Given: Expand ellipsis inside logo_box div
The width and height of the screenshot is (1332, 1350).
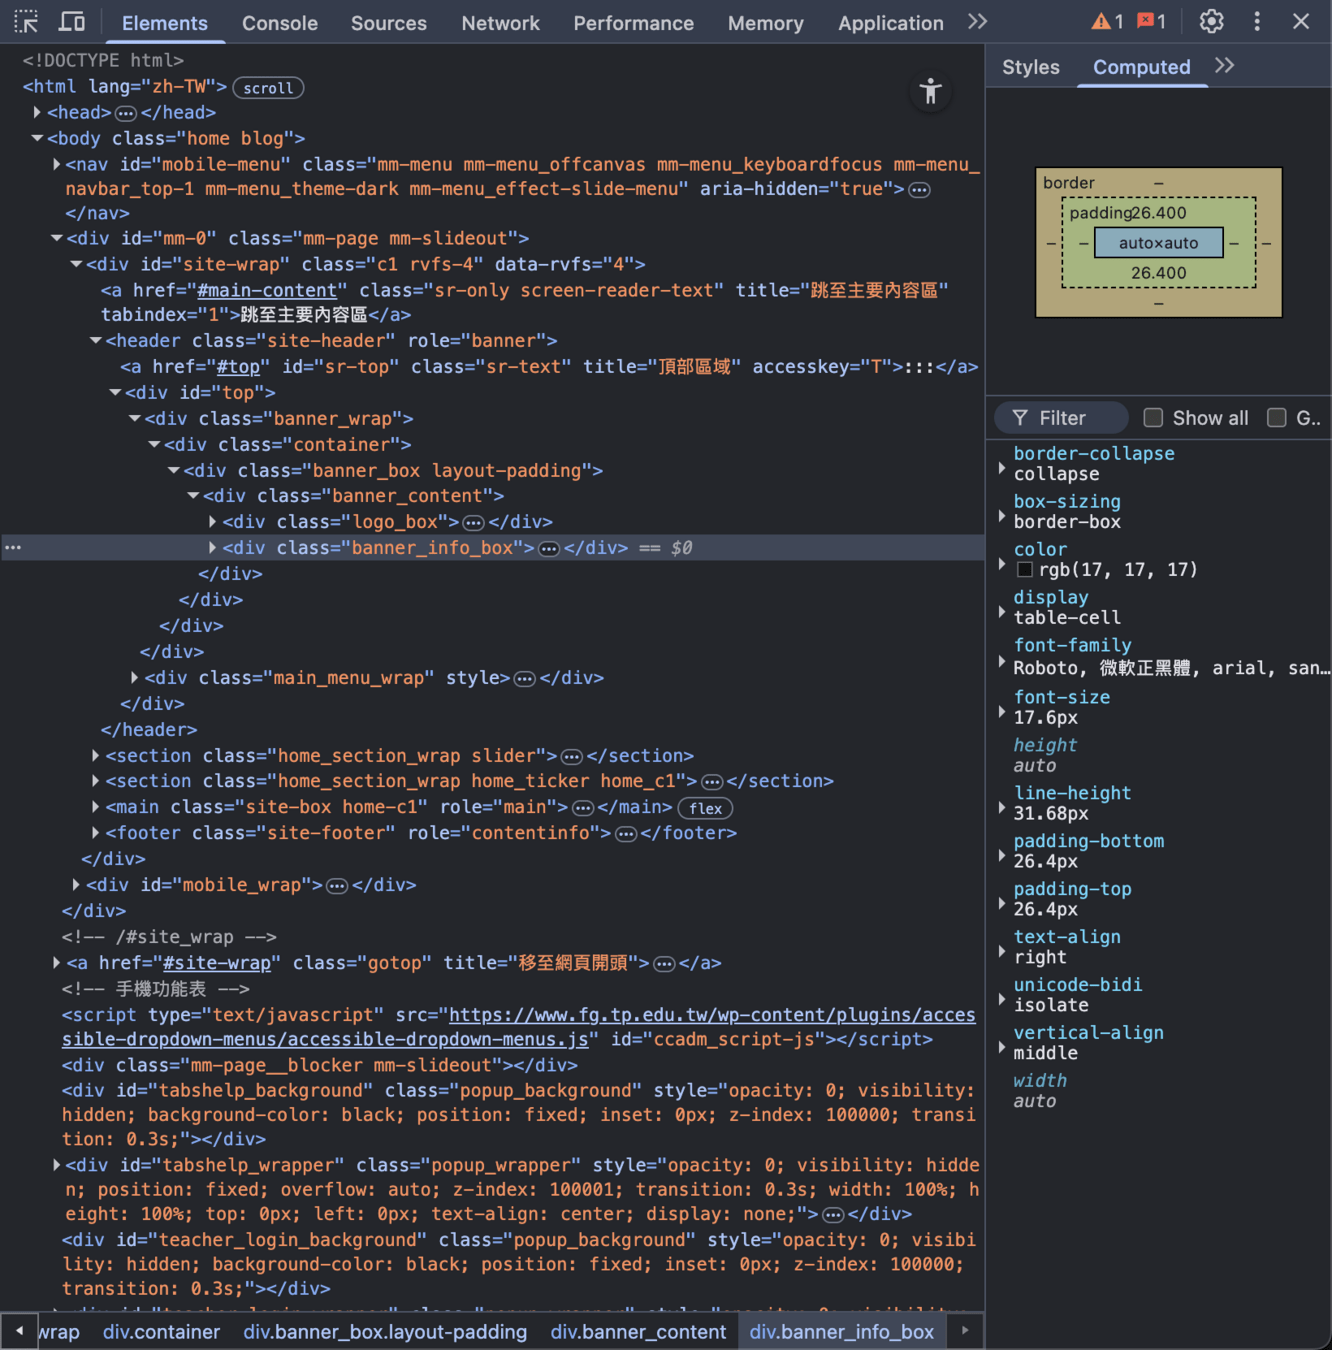Looking at the screenshot, I should [x=474, y=522].
